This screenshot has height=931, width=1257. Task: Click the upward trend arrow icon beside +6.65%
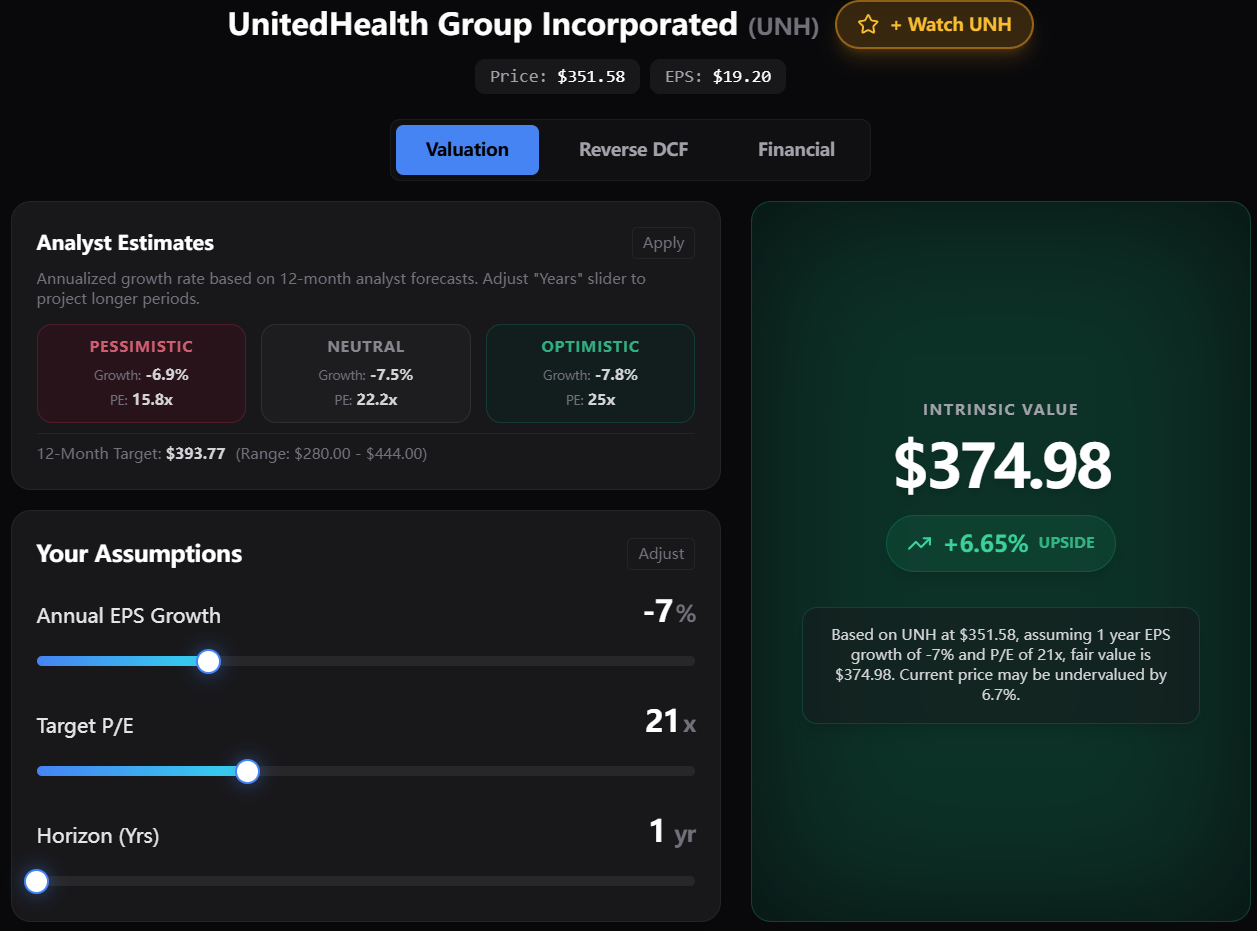[918, 544]
